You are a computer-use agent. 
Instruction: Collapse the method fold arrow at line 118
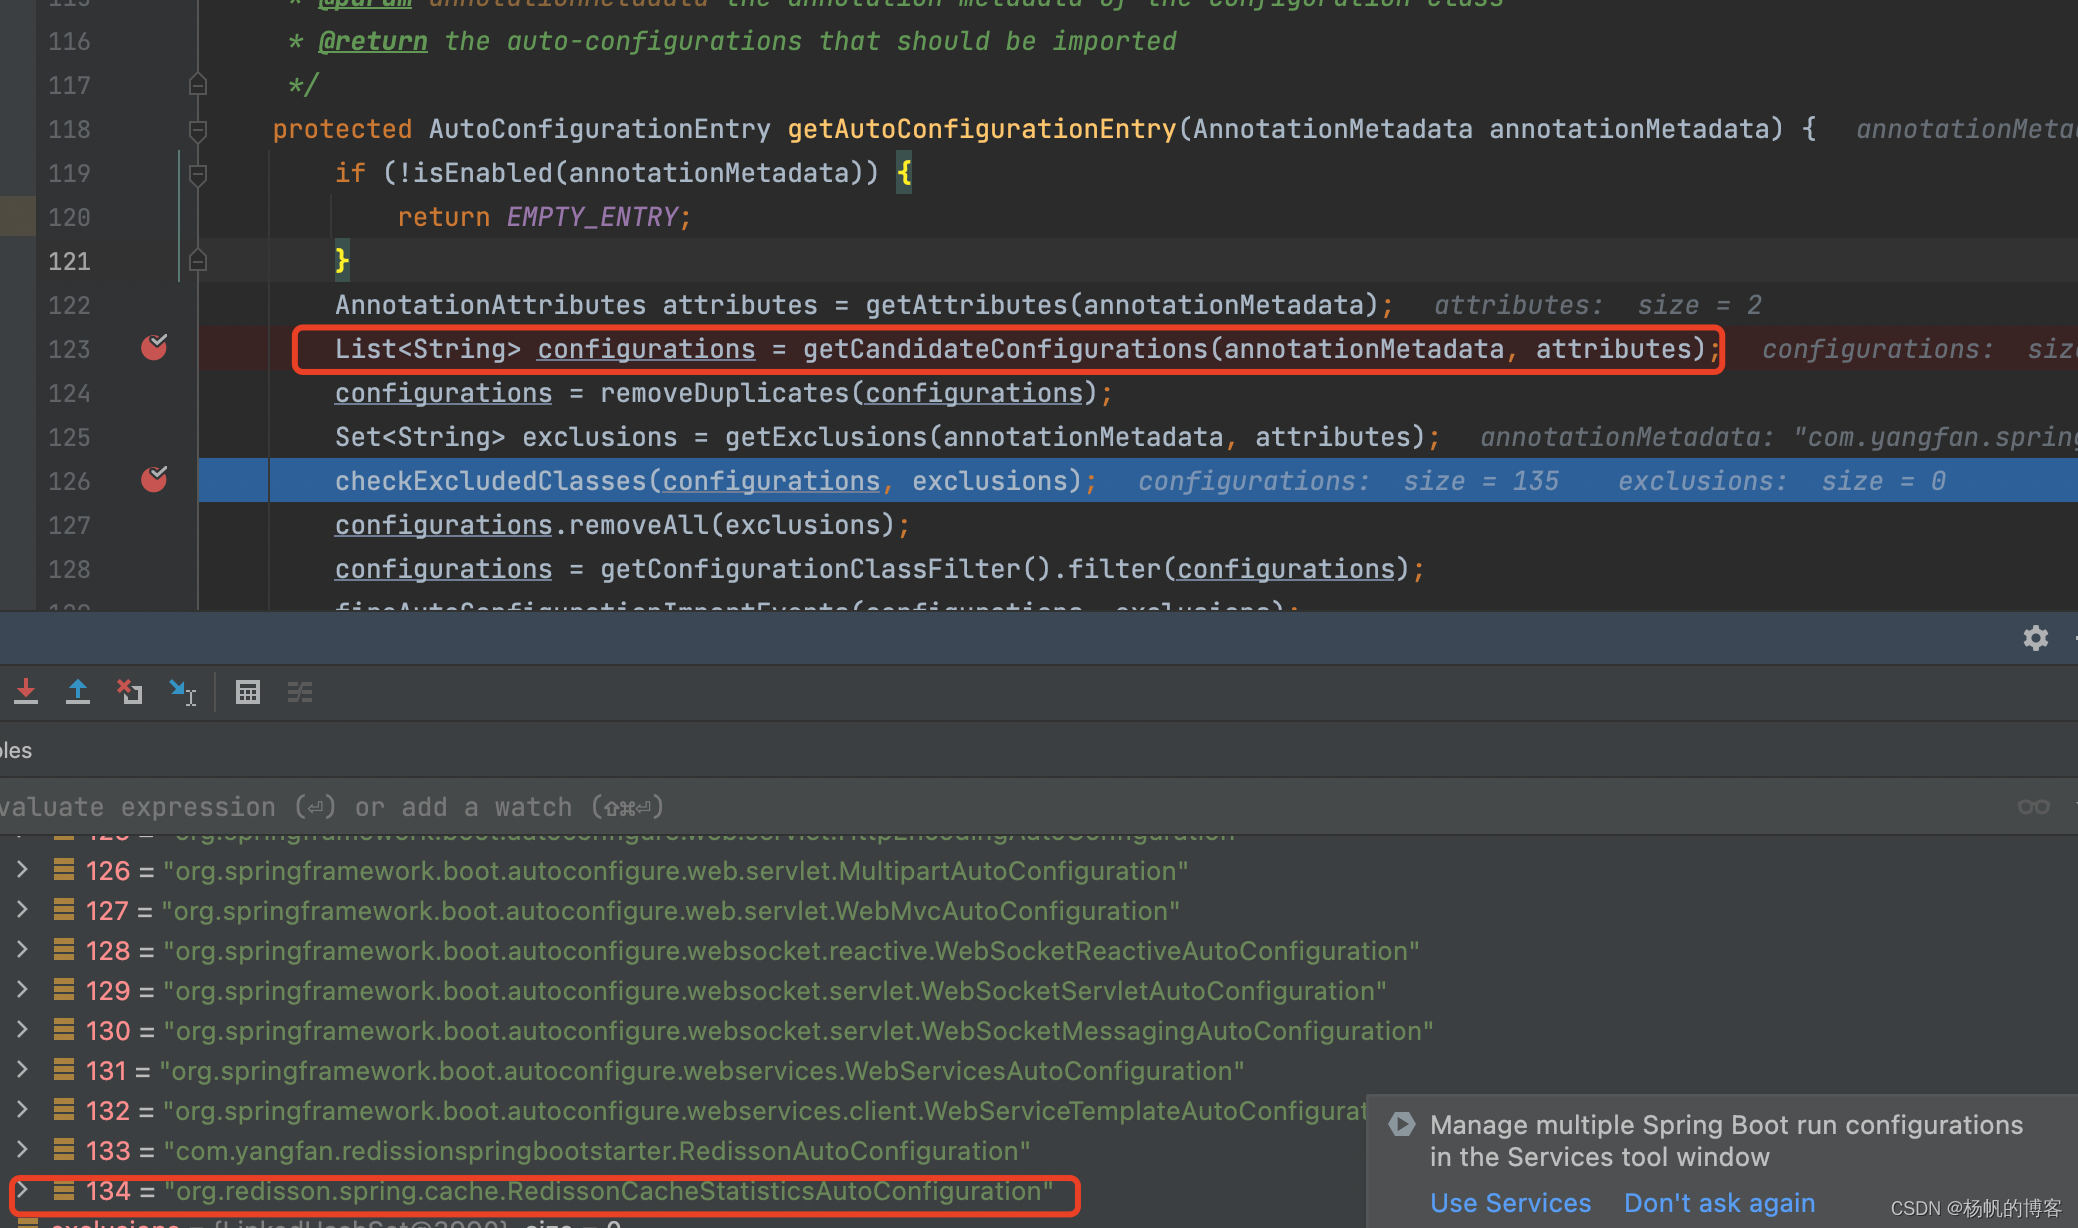[x=197, y=129]
